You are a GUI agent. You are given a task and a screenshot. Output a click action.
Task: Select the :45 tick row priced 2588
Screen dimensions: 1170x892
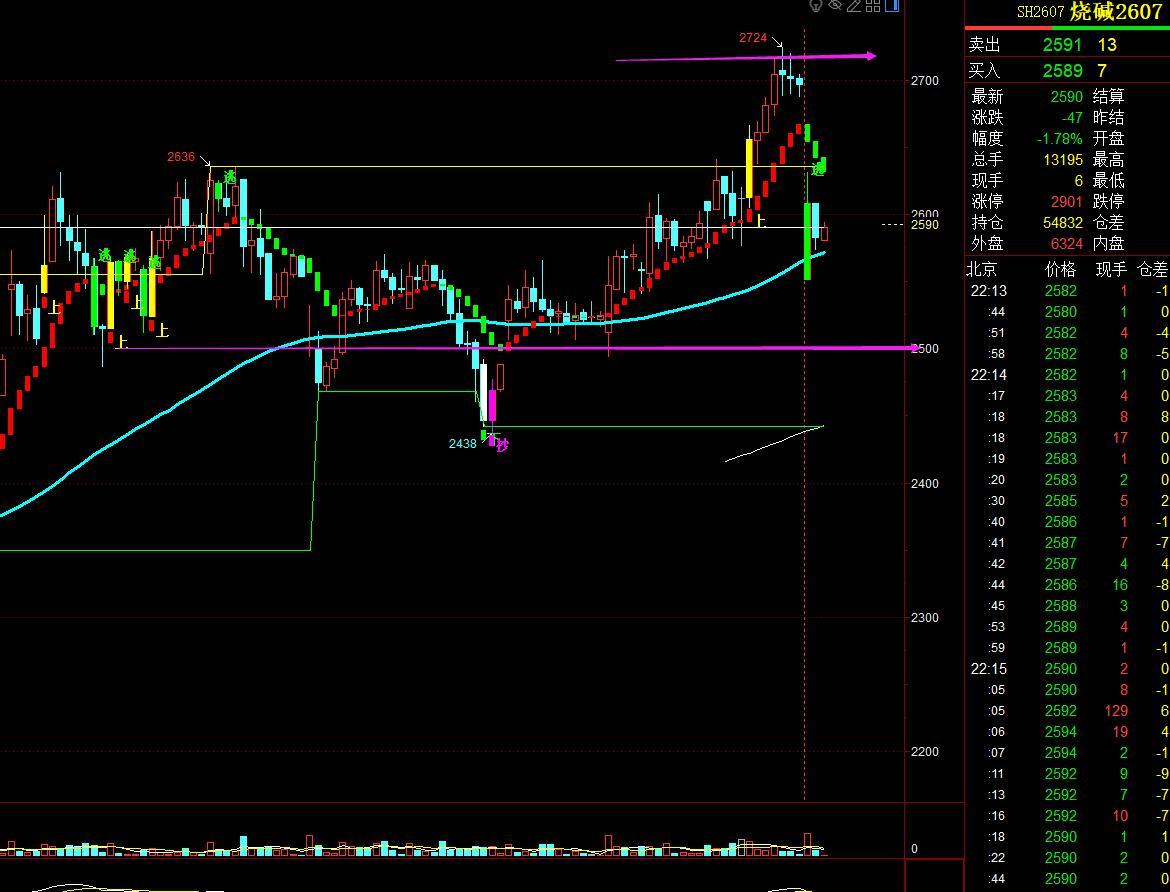pyautogui.click(x=1068, y=605)
